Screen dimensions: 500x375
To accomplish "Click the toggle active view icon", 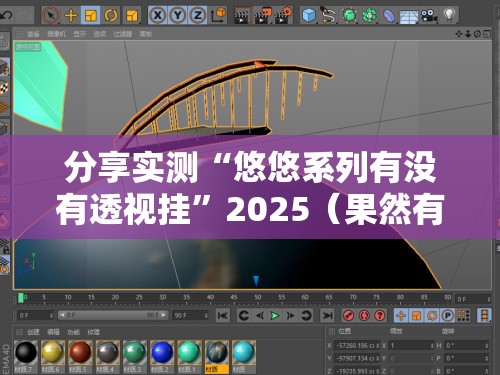I will click(487, 34).
